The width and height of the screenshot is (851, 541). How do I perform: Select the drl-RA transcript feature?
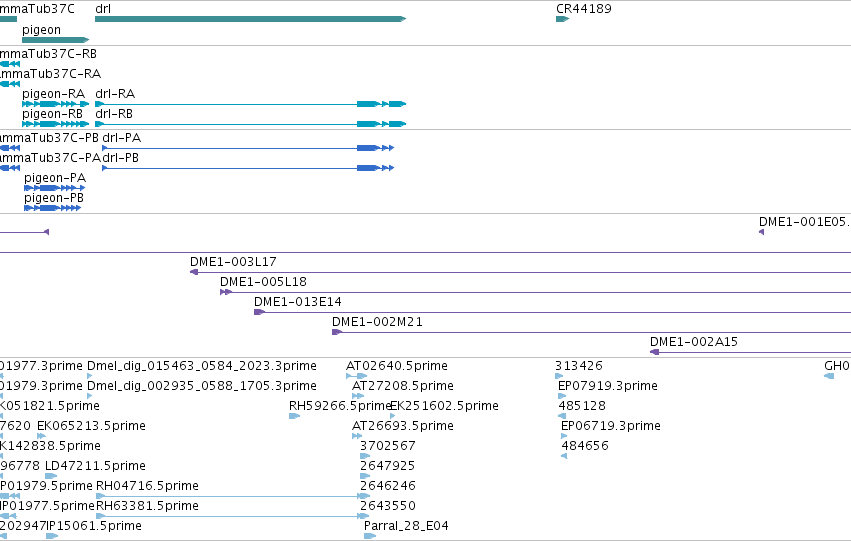click(x=250, y=104)
